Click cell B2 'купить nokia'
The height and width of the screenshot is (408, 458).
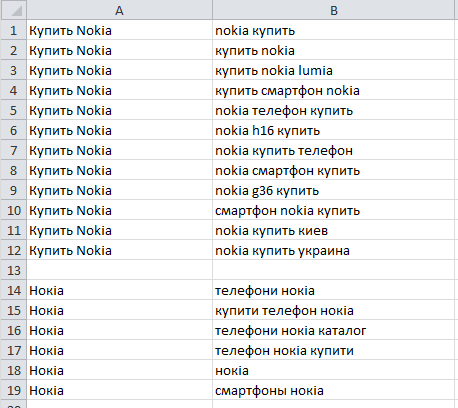(x=333, y=50)
